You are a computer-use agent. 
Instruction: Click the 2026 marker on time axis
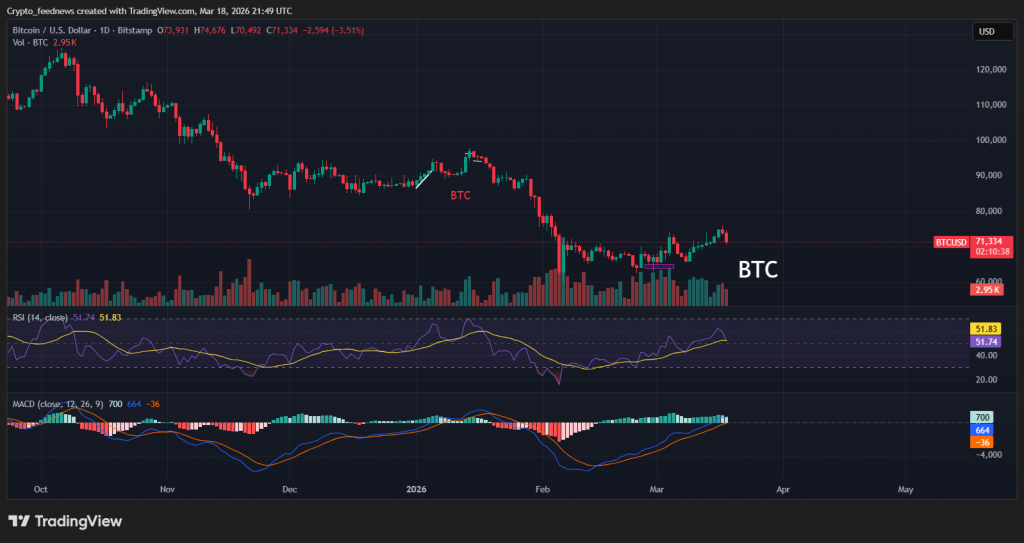point(417,490)
